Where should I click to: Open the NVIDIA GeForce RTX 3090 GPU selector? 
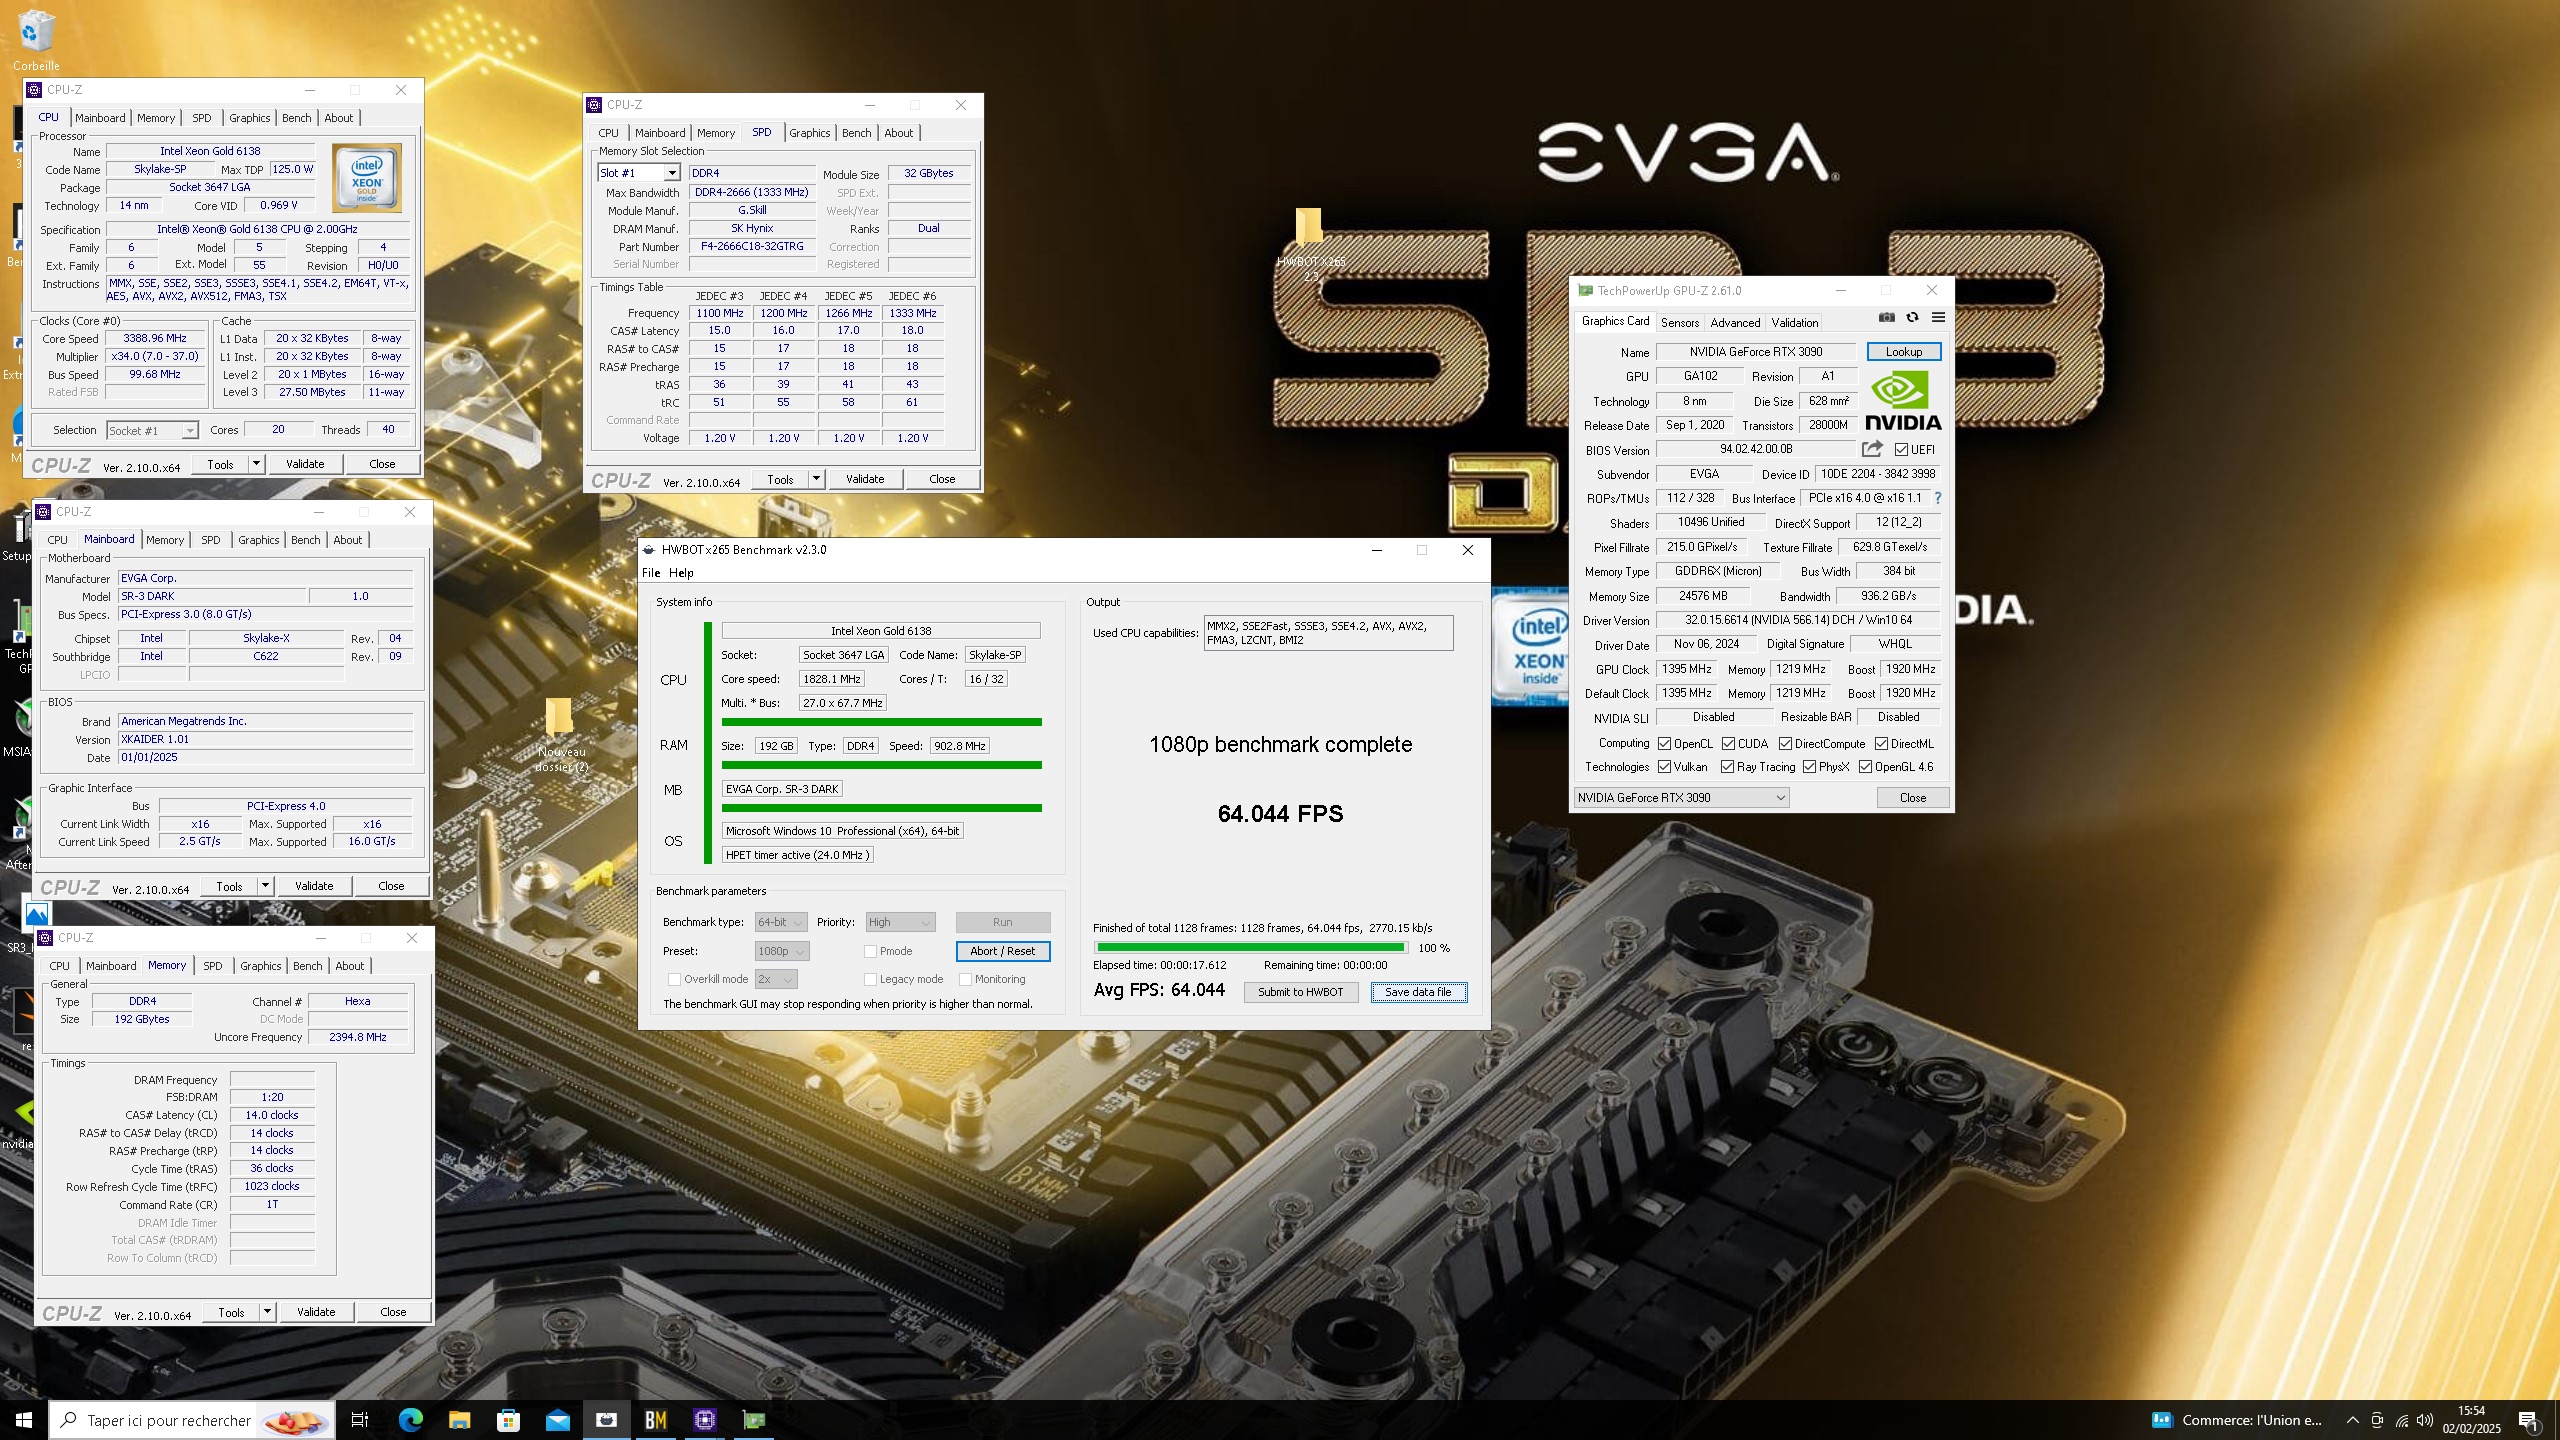[1681, 797]
